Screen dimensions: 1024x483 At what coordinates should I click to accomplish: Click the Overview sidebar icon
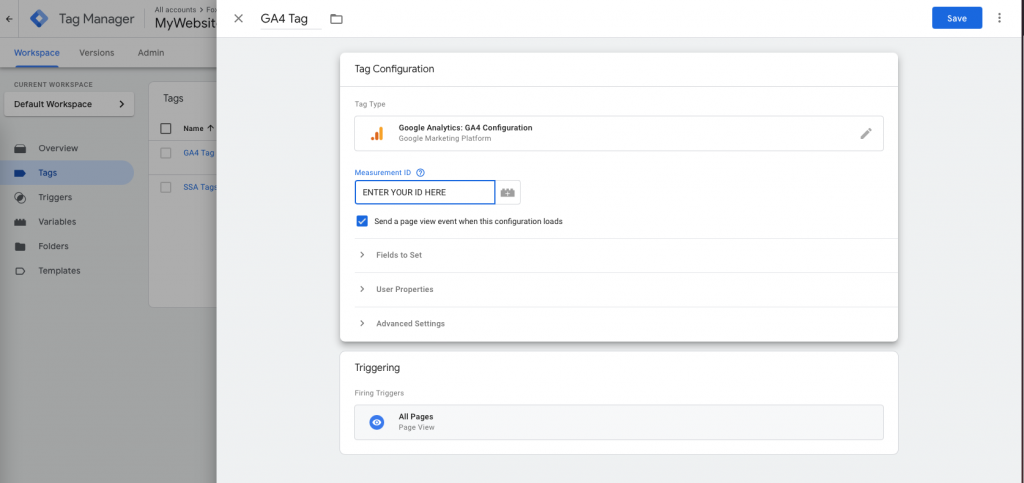(20, 148)
